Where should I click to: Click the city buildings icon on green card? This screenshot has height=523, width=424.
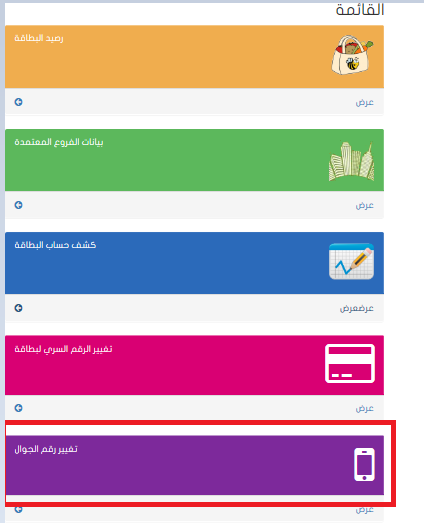(x=351, y=161)
